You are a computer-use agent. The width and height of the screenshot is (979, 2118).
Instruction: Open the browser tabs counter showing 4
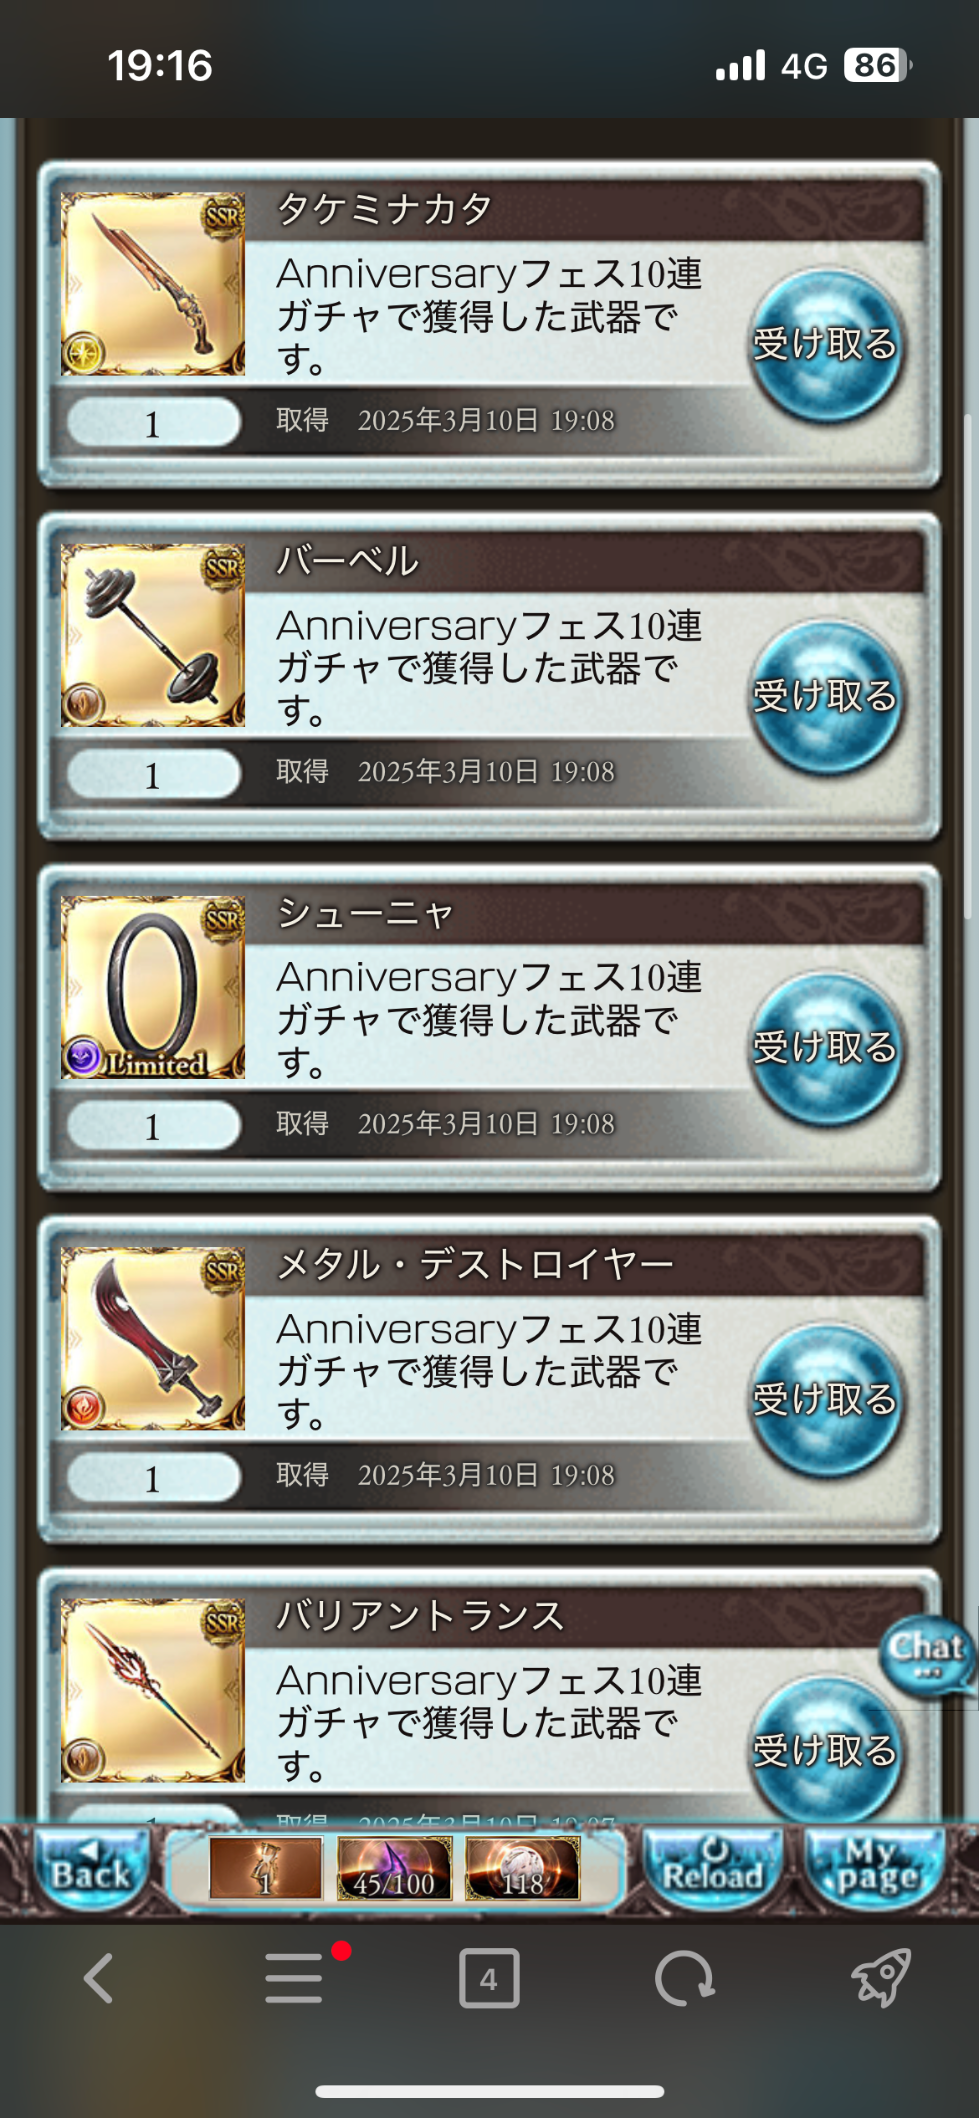[x=489, y=1979]
